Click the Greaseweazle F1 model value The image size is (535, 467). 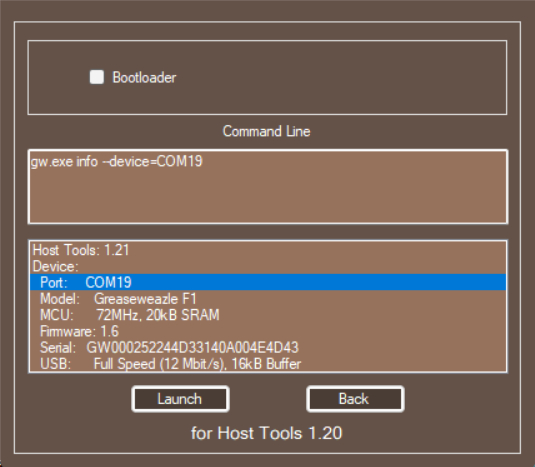(145, 299)
